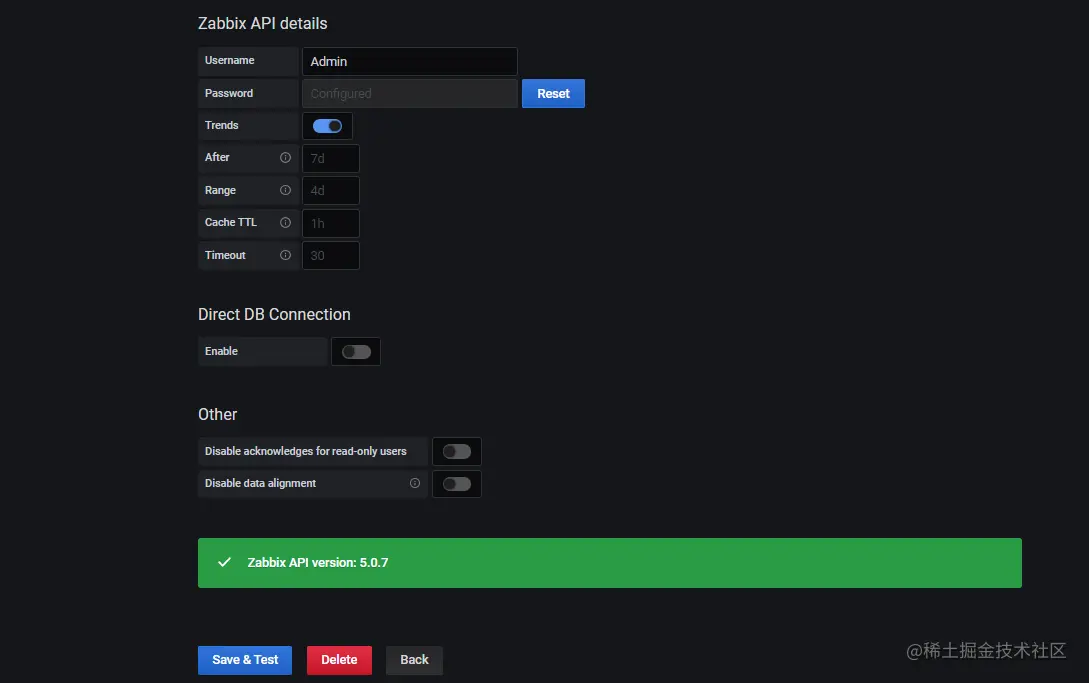Click the Back button

coord(414,660)
